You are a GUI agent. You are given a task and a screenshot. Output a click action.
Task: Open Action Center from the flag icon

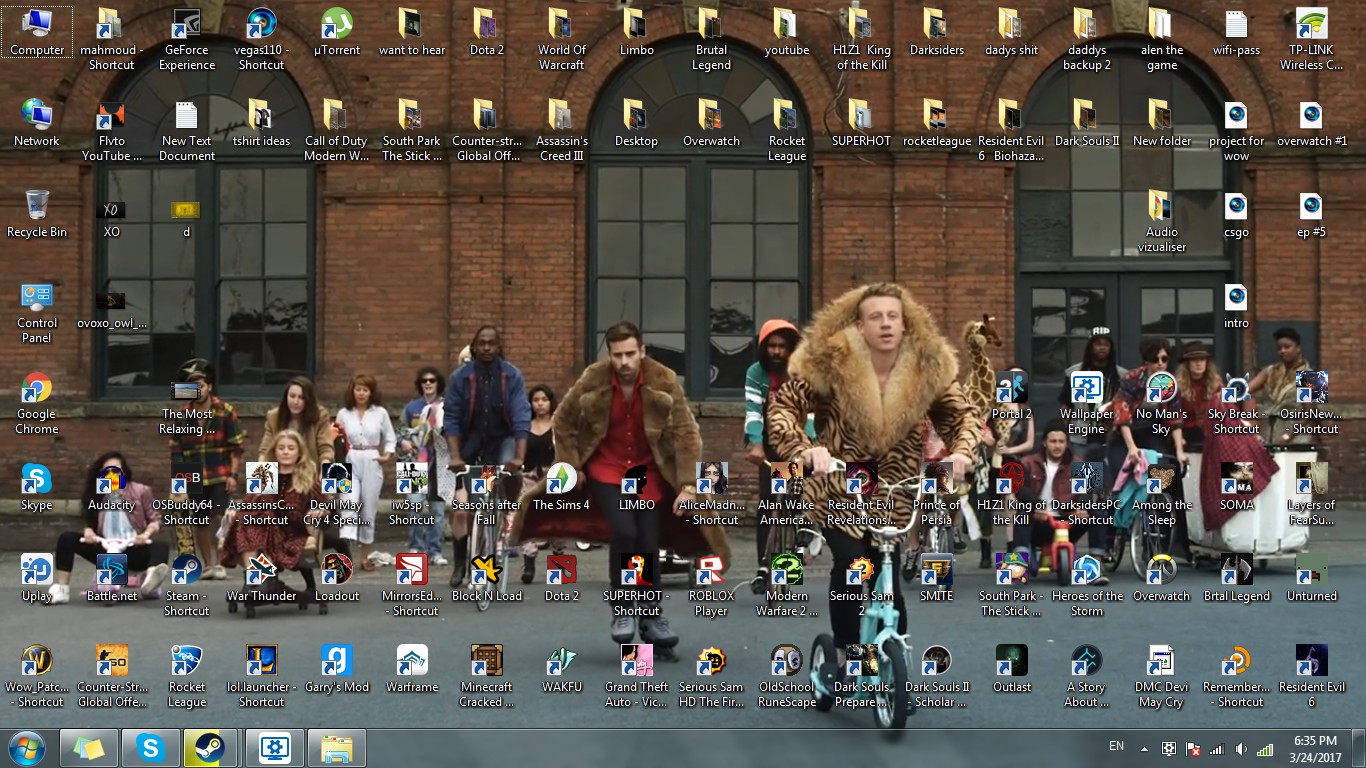tap(1192, 747)
